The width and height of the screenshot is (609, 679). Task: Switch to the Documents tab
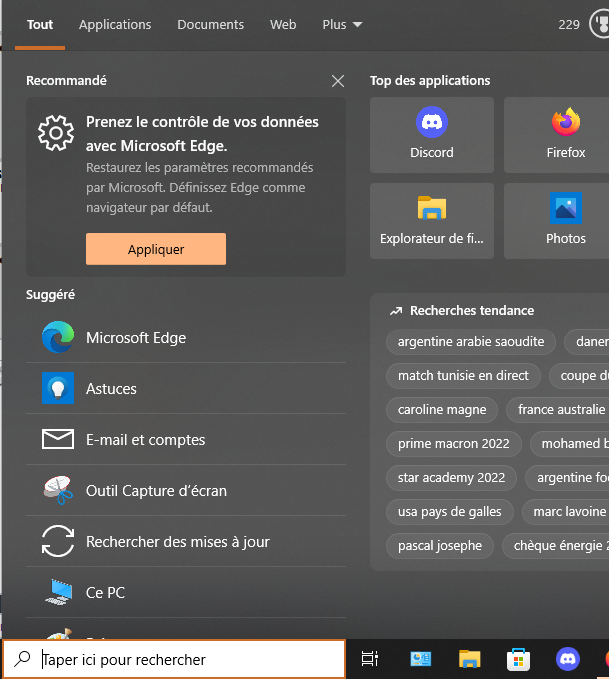pos(210,24)
